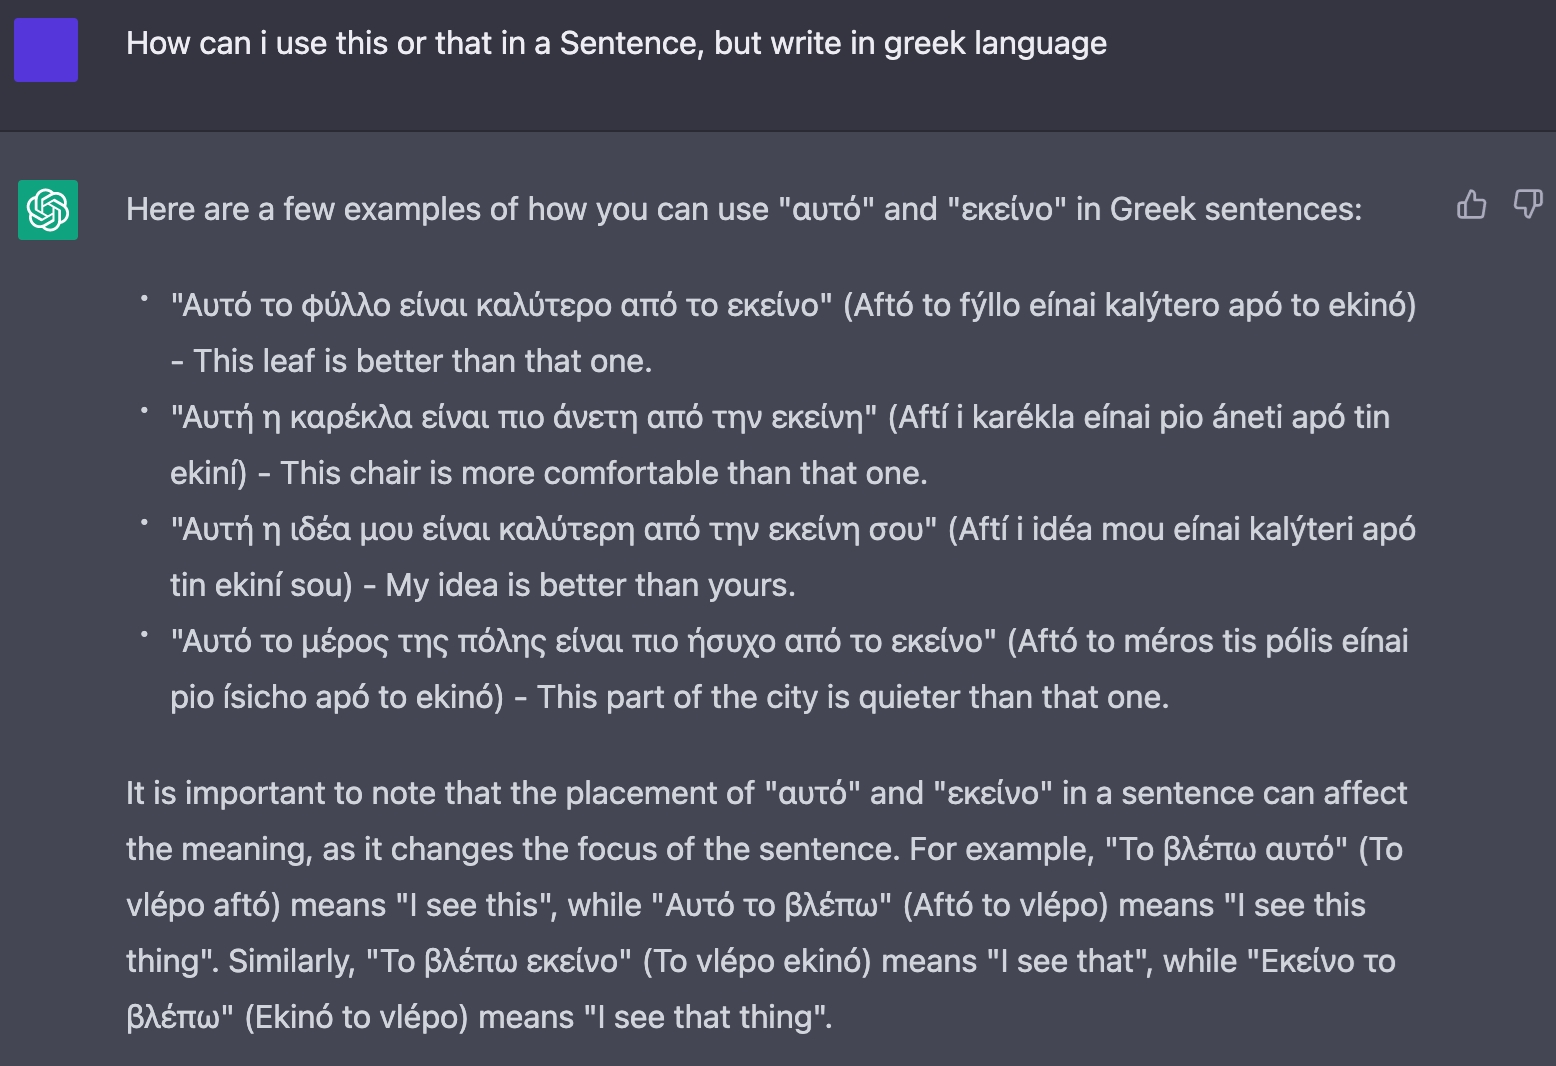Click 'My idea is better than yours' text

pyautogui.click(x=590, y=585)
